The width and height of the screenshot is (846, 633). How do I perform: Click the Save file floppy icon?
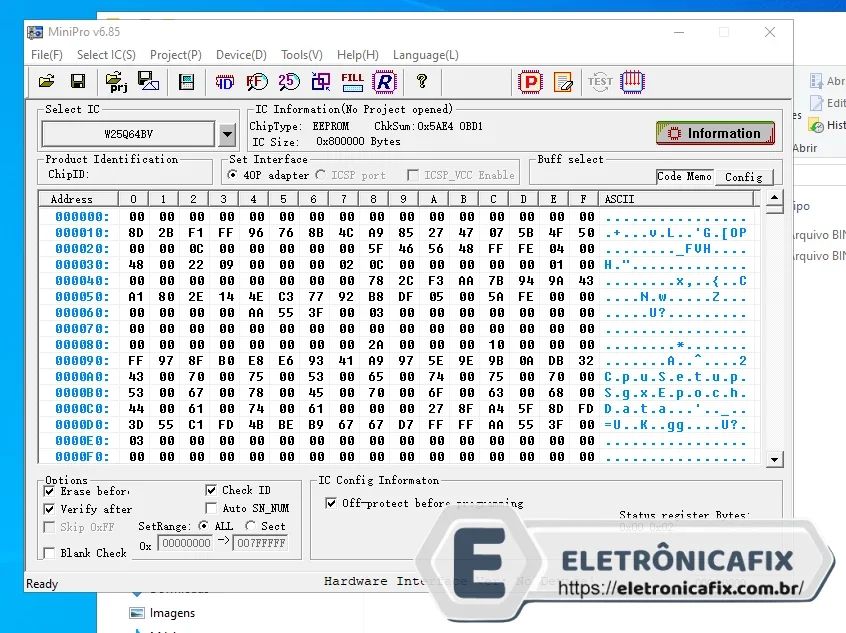click(x=78, y=81)
